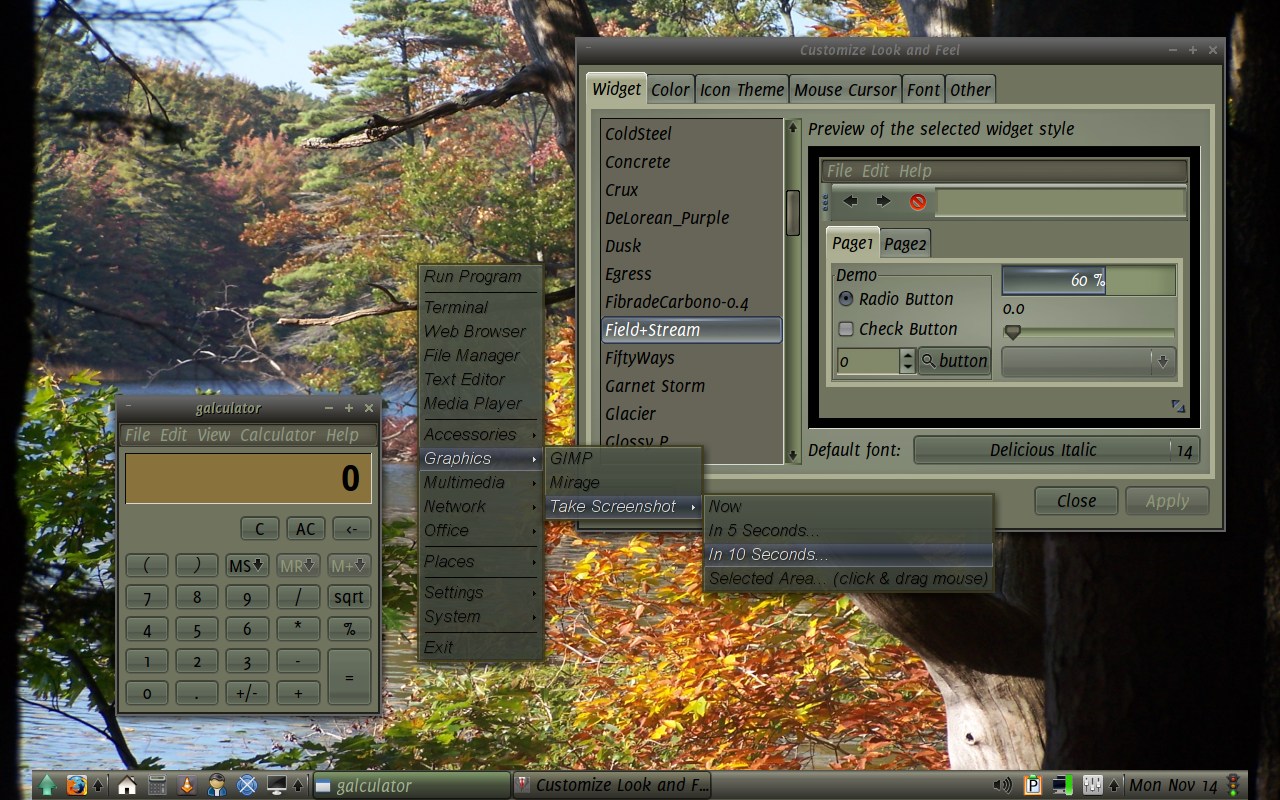Open the MS memory dropdown in galculator
Image resolution: width=1280 pixels, height=800 pixels.
coord(246,565)
